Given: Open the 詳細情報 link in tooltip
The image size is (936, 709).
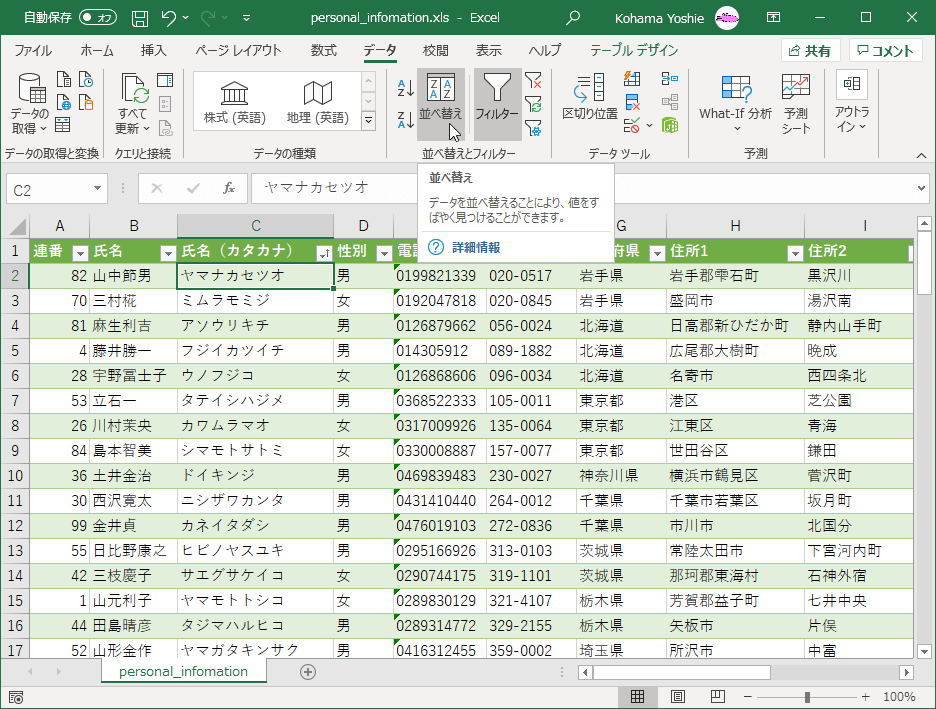Looking at the screenshot, I should coord(475,247).
